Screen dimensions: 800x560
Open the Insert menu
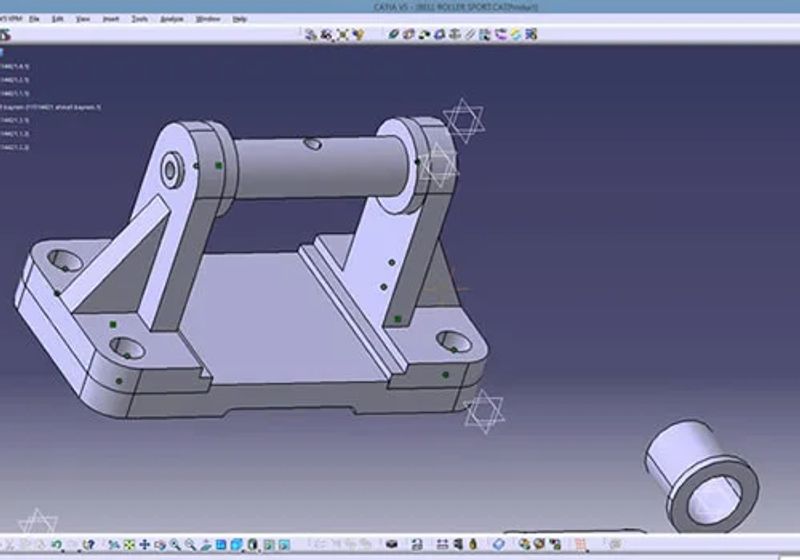pyautogui.click(x=111, y=19)
